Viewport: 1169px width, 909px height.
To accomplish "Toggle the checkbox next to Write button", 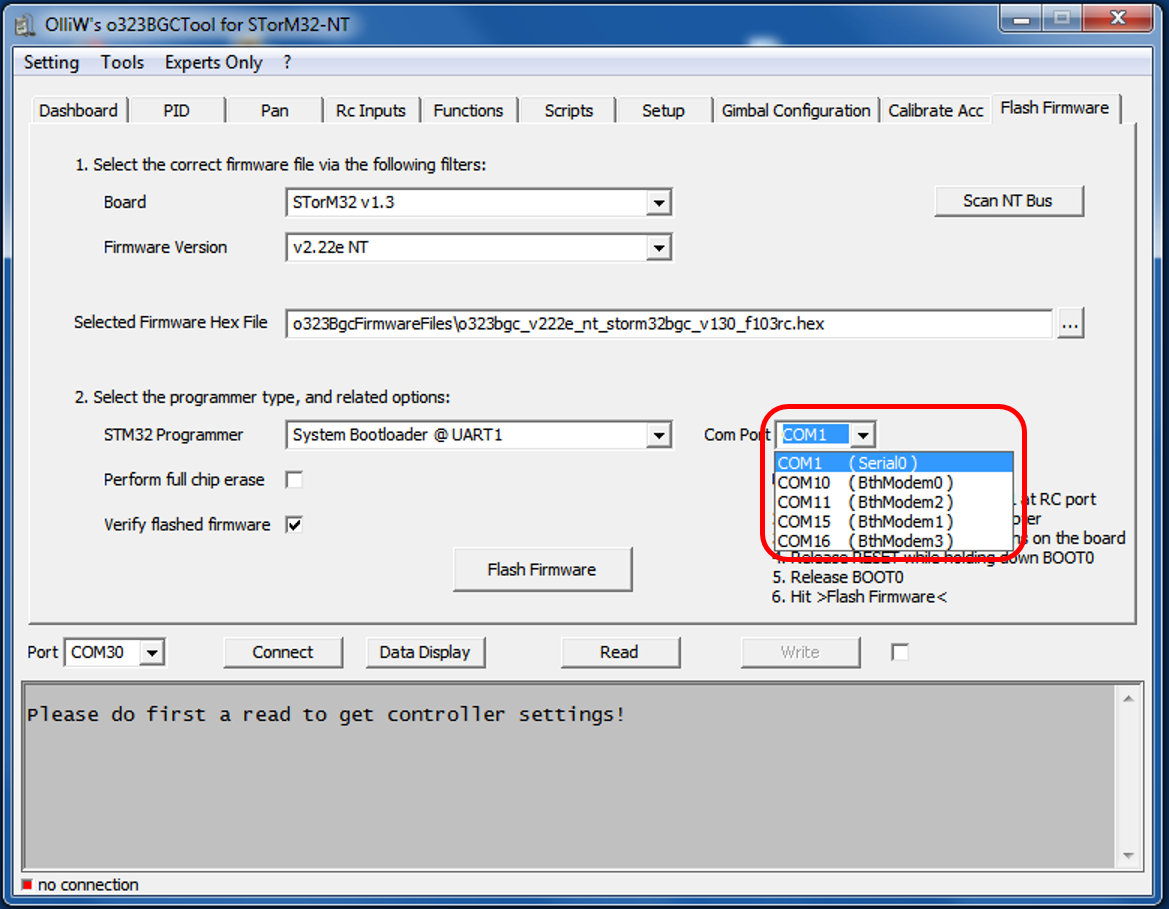I will [900, 652].
